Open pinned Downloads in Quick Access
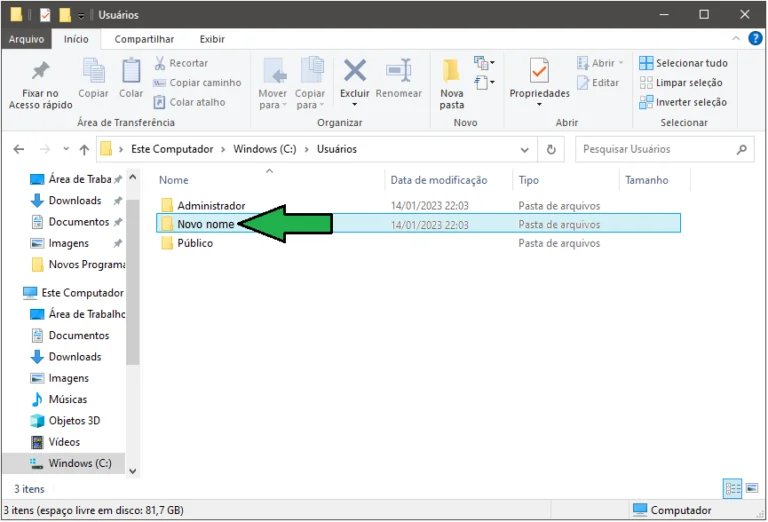The height and width of the screenshot is (522, 768). (x=75, y=200)
